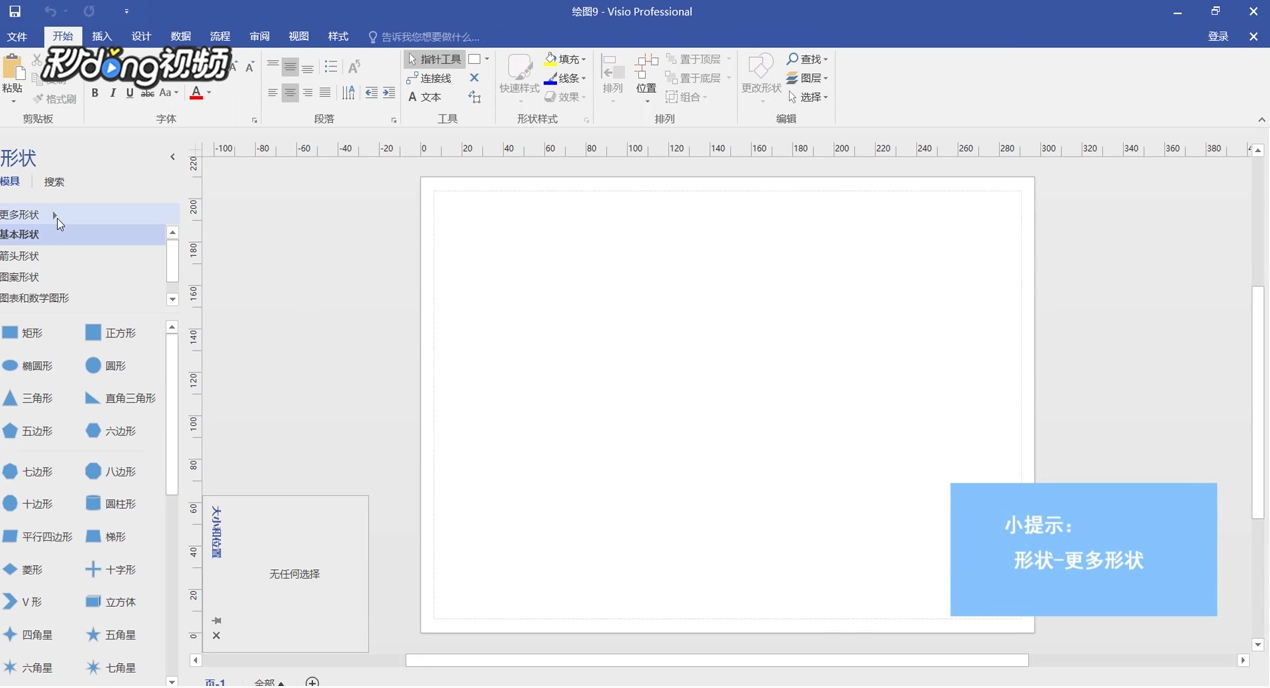Viewport: 1270px width, 688px height.
Task: Click the text block rotate tool
Action: click(474, 97)
